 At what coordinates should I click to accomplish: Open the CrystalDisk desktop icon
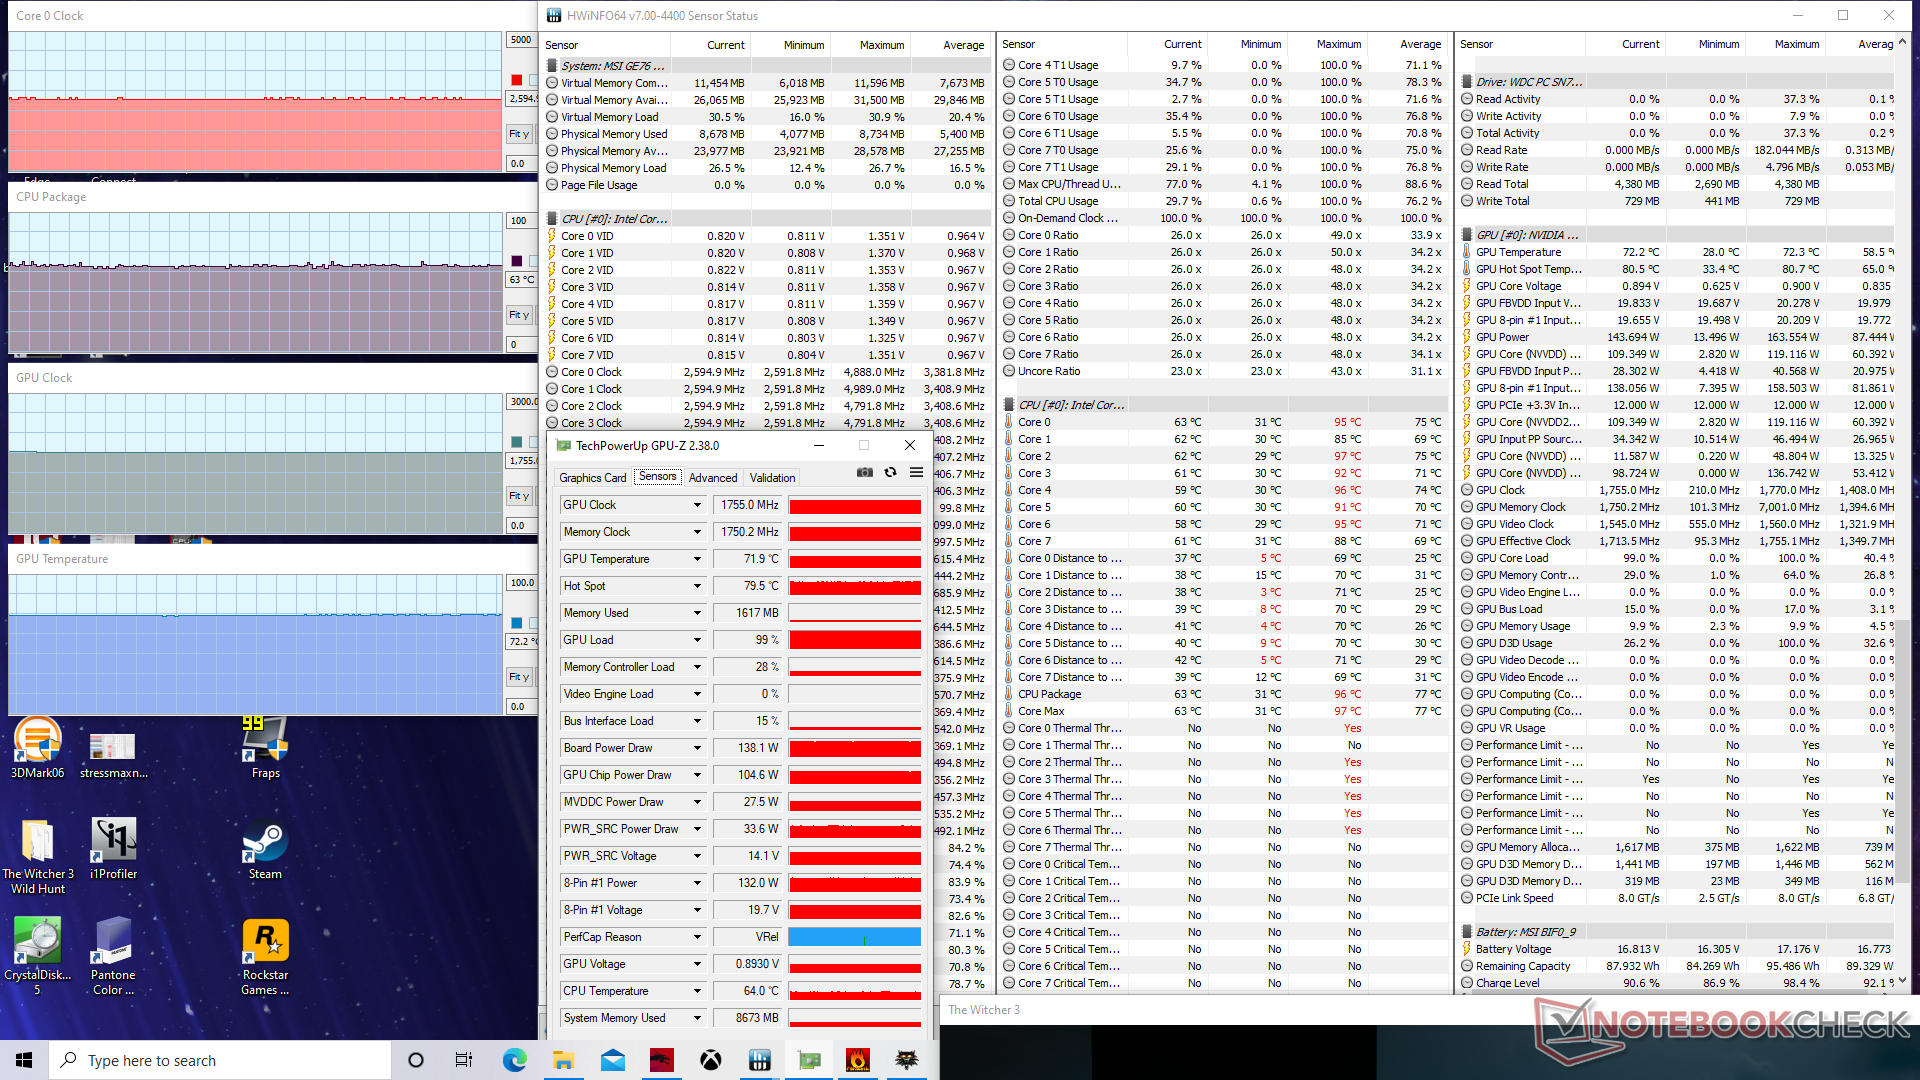pos(38,956)
